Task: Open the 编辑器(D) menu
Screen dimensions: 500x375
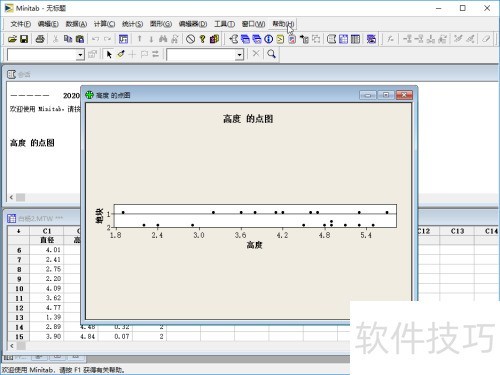Action: tap(193, 24)
